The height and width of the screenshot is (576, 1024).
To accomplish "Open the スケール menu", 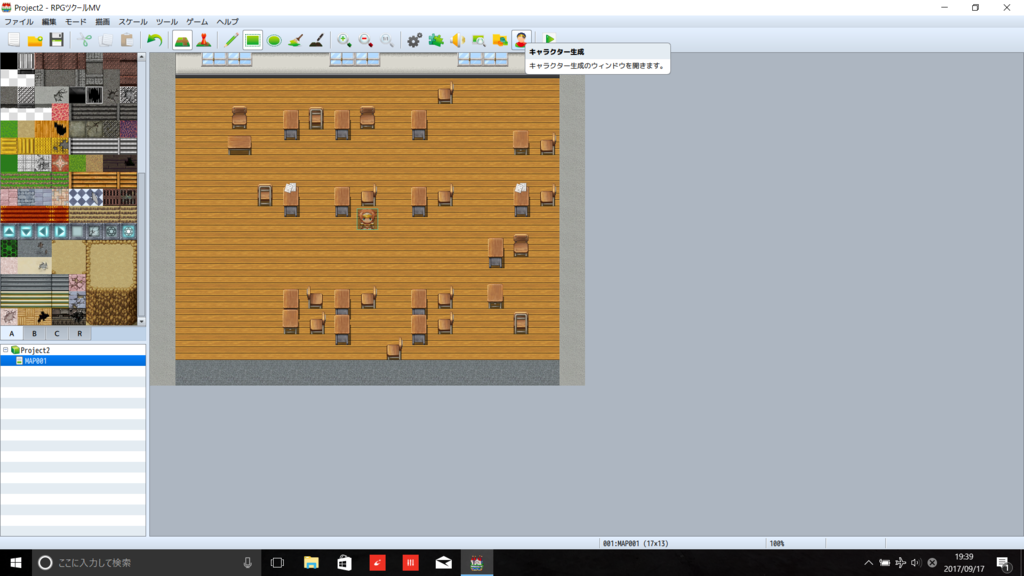I will (133, 22).
